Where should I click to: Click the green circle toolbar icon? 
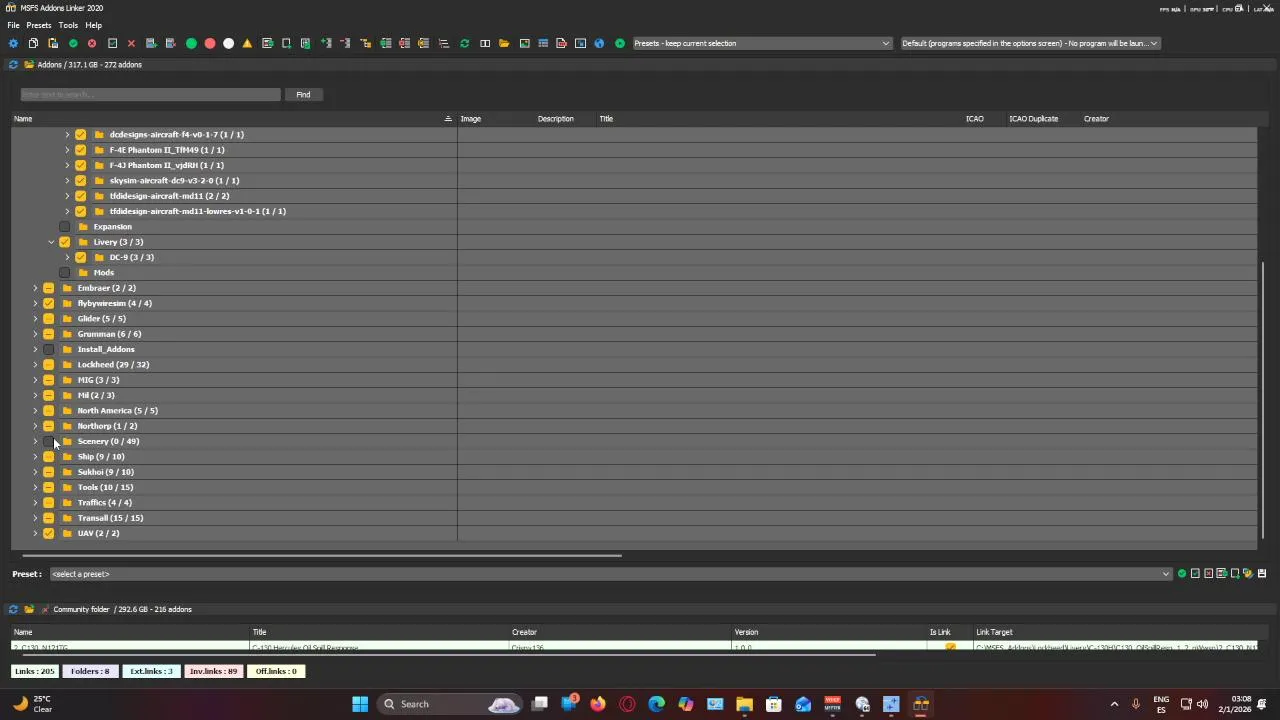click(191, 43)
